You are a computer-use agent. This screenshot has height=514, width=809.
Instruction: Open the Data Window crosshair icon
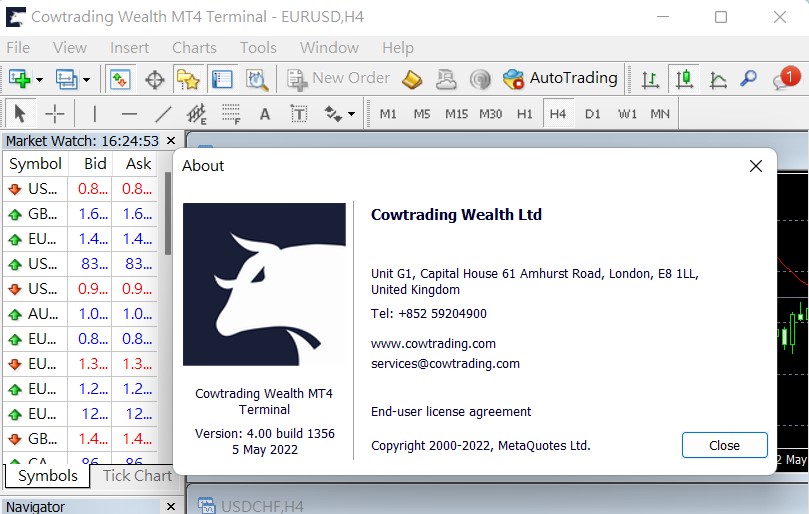pos(155,79)
